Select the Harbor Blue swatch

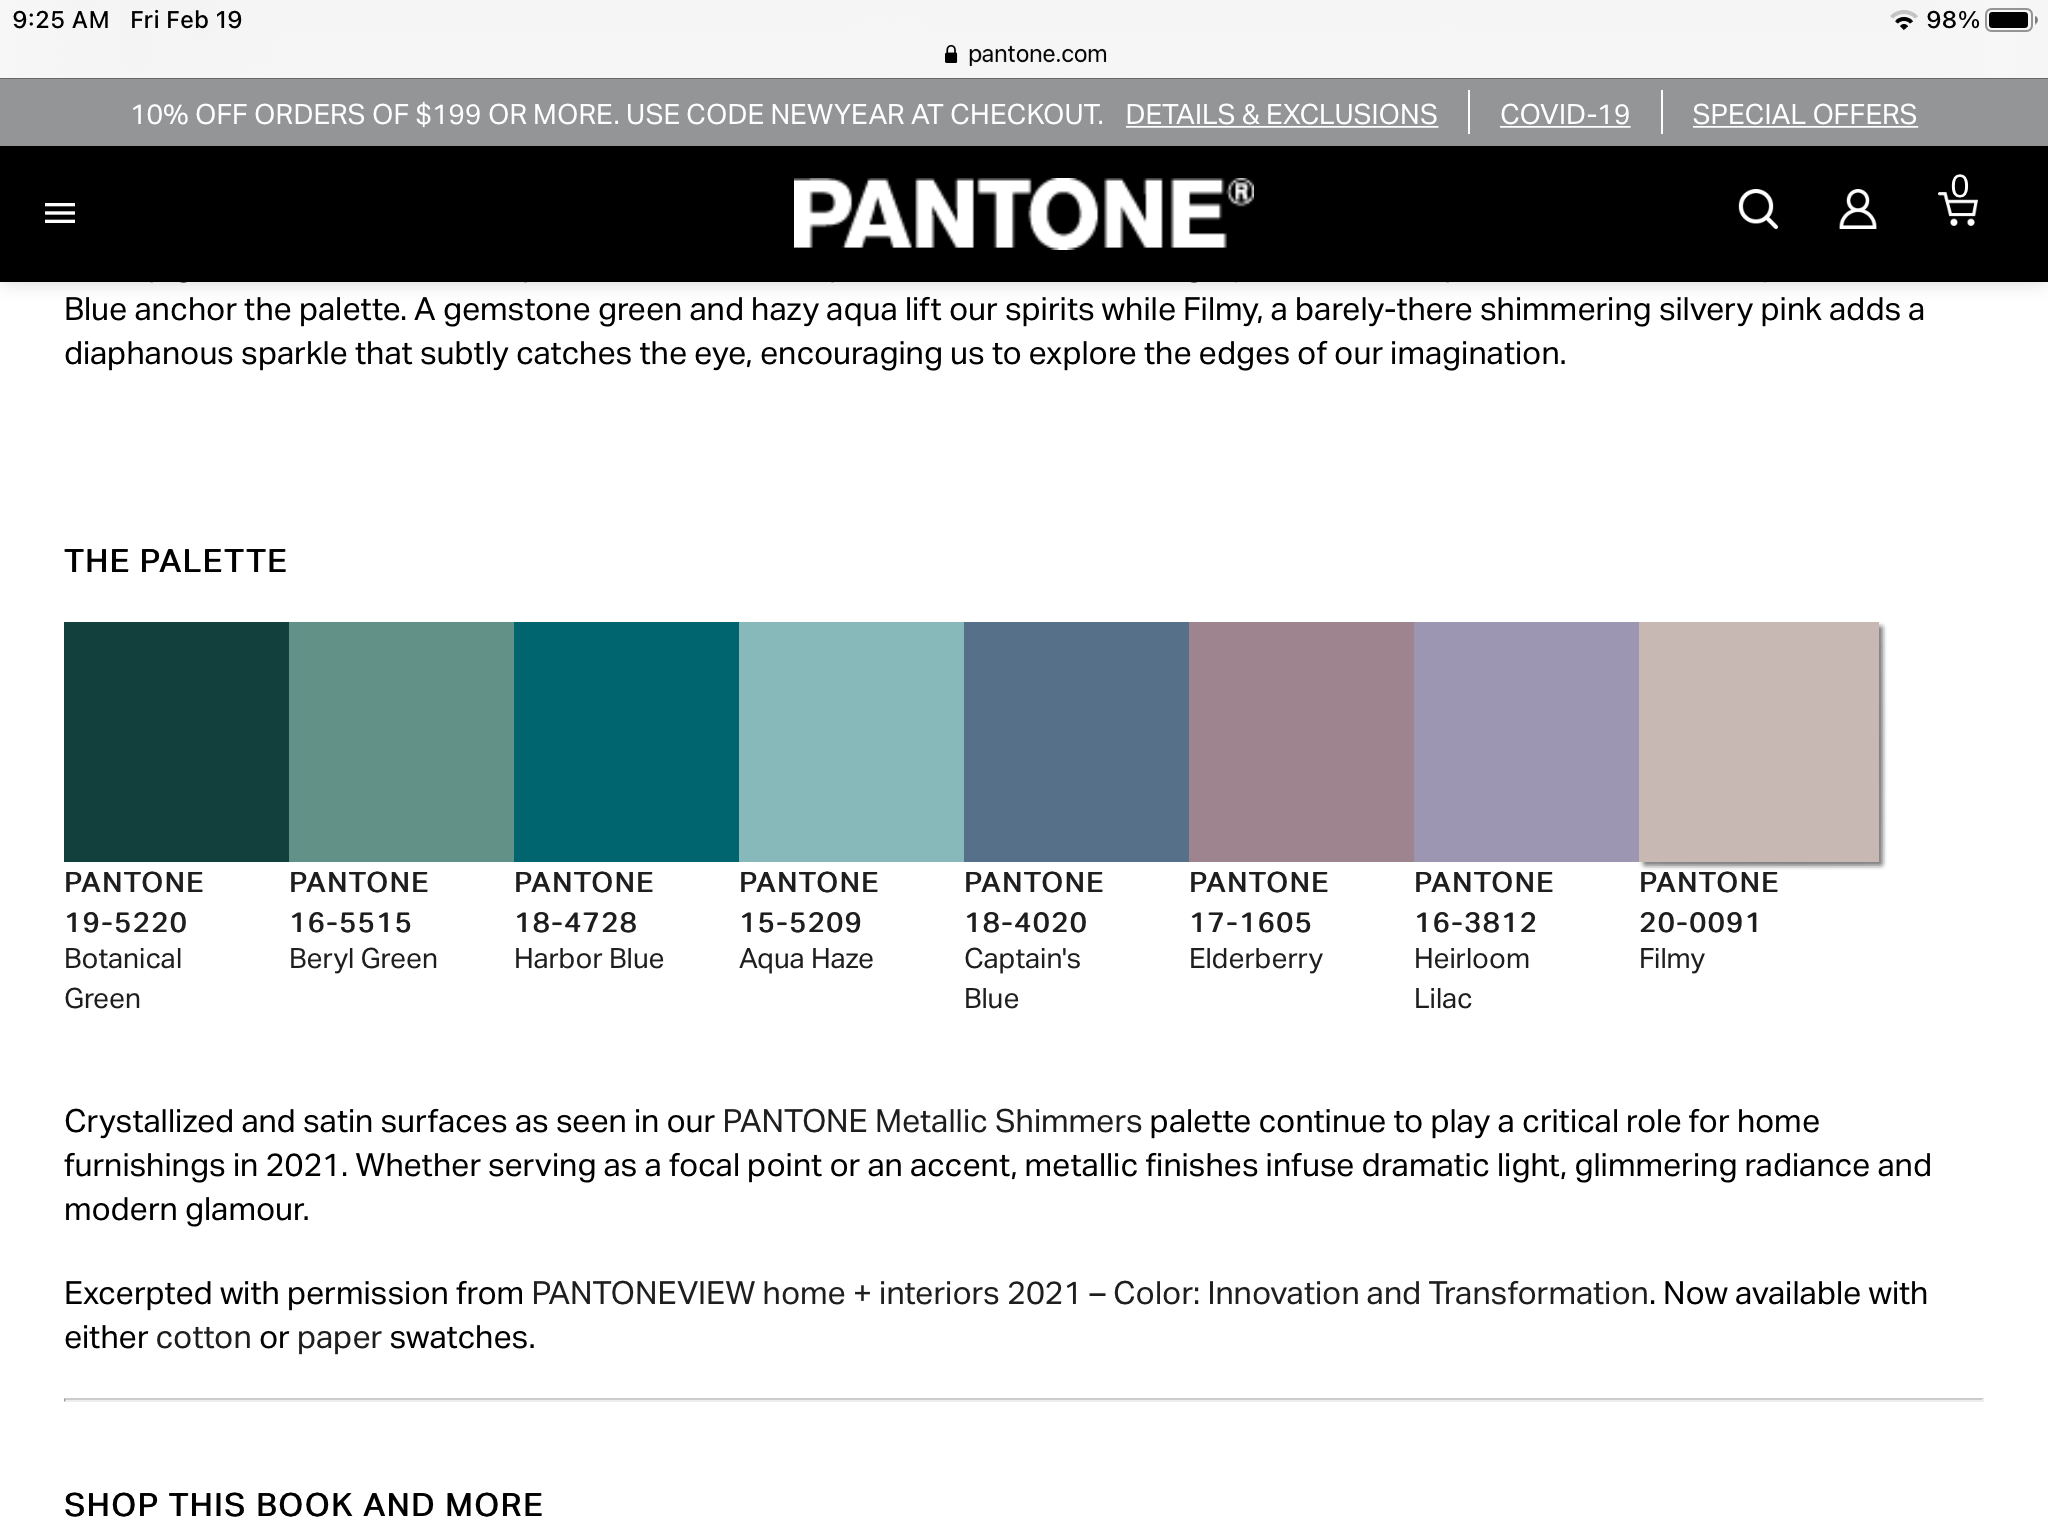click(x=626, y=741)
